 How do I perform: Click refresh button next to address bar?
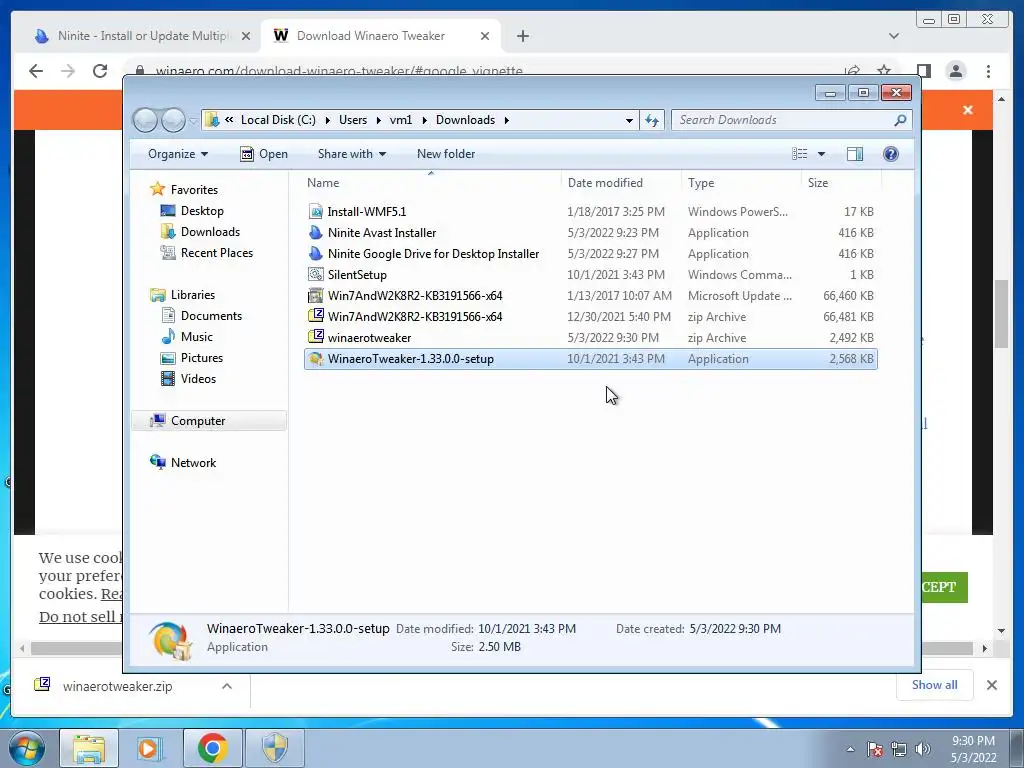652,120
